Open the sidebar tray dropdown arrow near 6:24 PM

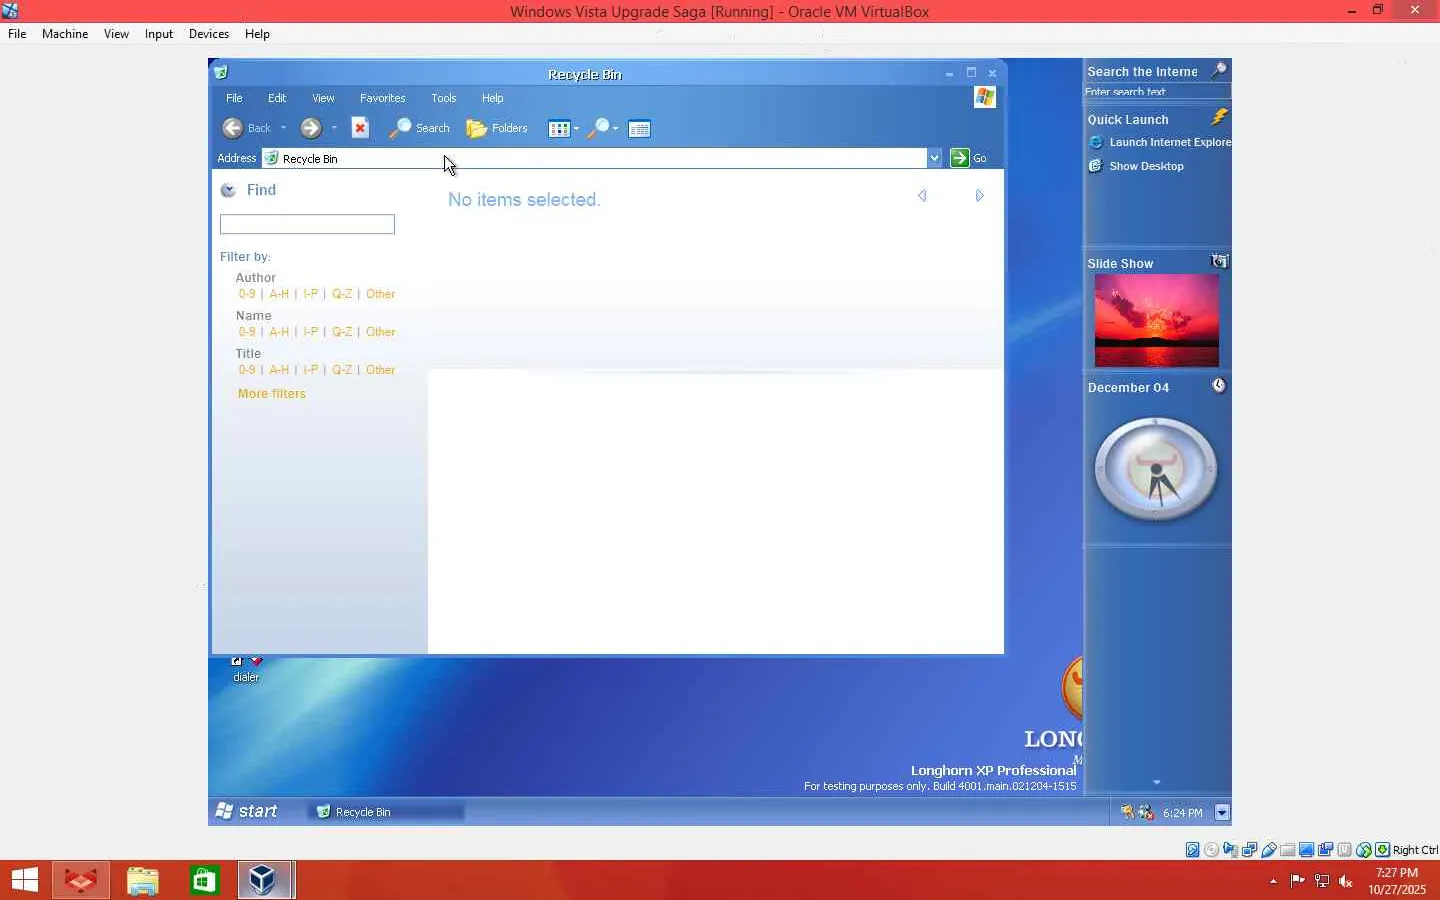(1222, 812)
